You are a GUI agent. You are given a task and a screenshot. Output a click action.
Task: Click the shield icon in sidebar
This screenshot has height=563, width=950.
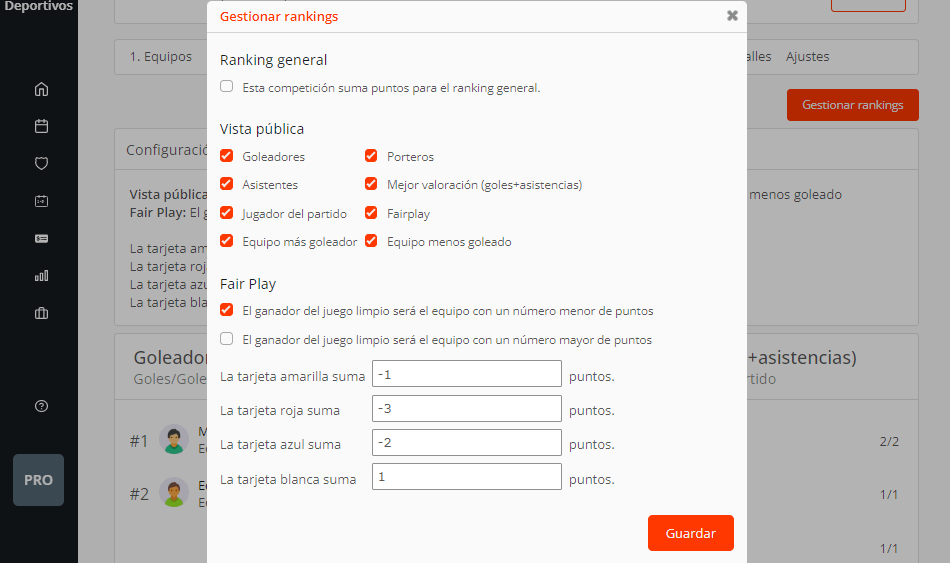click(41, 163)
